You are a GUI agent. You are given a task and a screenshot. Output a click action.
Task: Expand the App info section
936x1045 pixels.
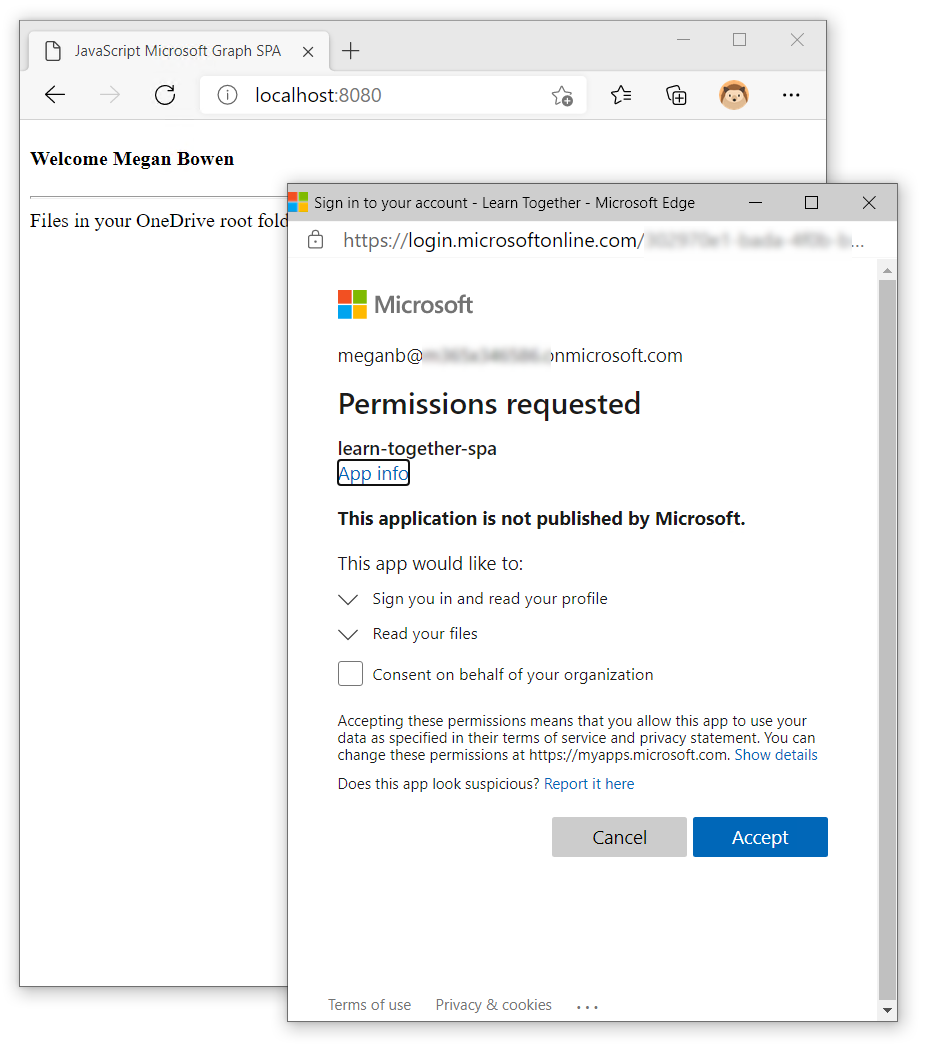[373, 473]
